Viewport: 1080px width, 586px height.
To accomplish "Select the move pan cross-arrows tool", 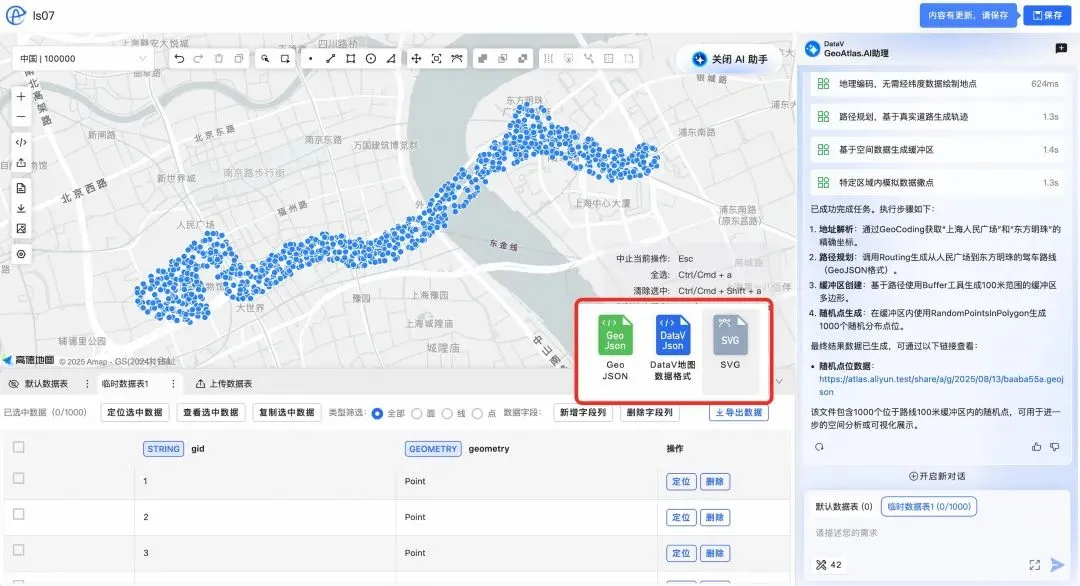I will pyautogui.click(x=416, y=59).
